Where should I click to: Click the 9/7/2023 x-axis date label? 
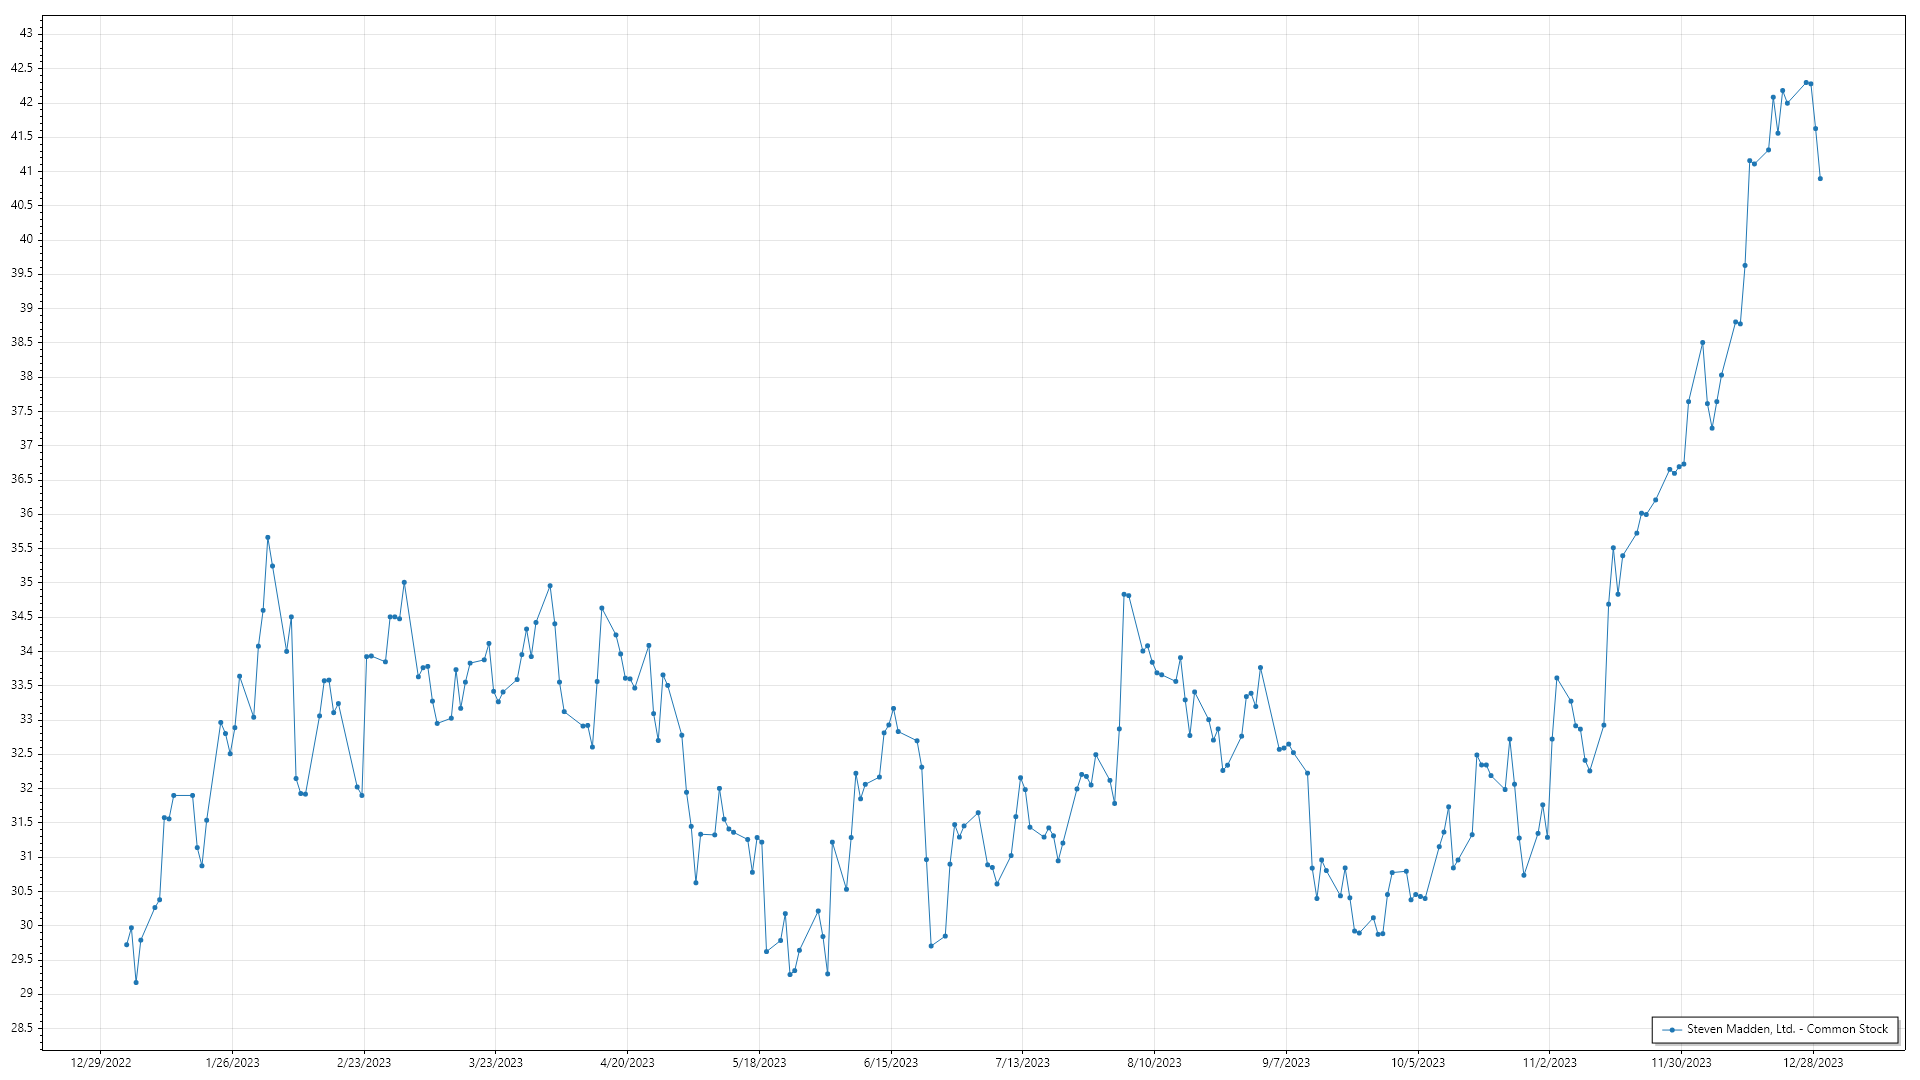pos(1285,1063)
